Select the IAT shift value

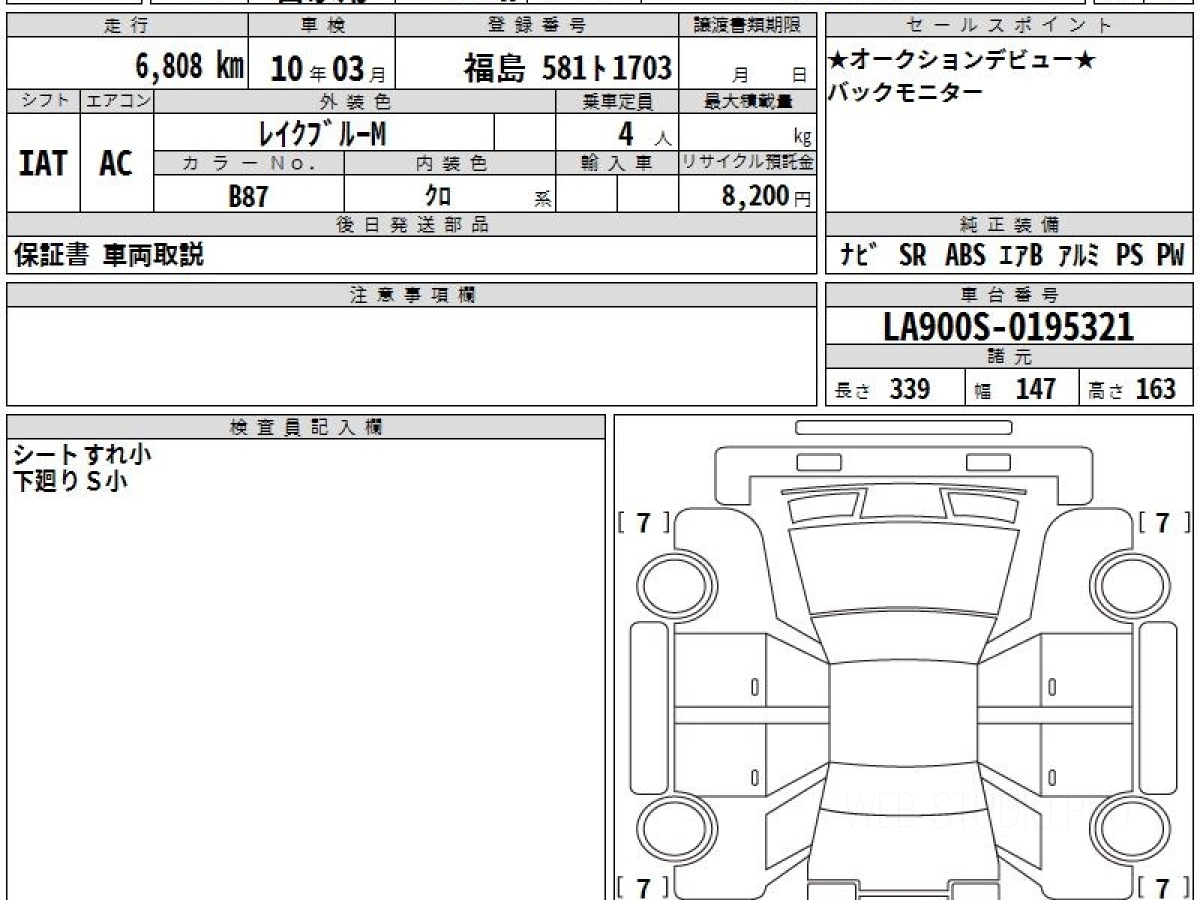(x=43, y=163)
